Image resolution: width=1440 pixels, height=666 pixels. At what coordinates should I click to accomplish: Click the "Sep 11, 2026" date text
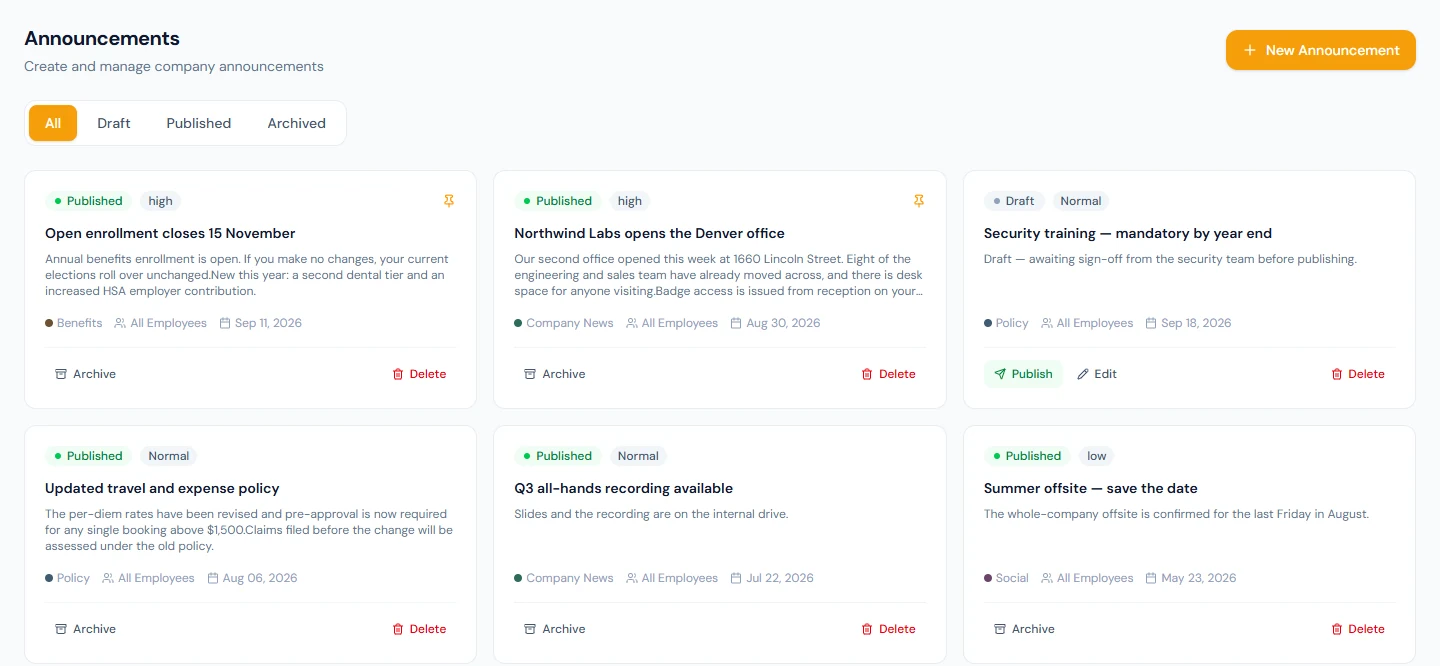268,323
